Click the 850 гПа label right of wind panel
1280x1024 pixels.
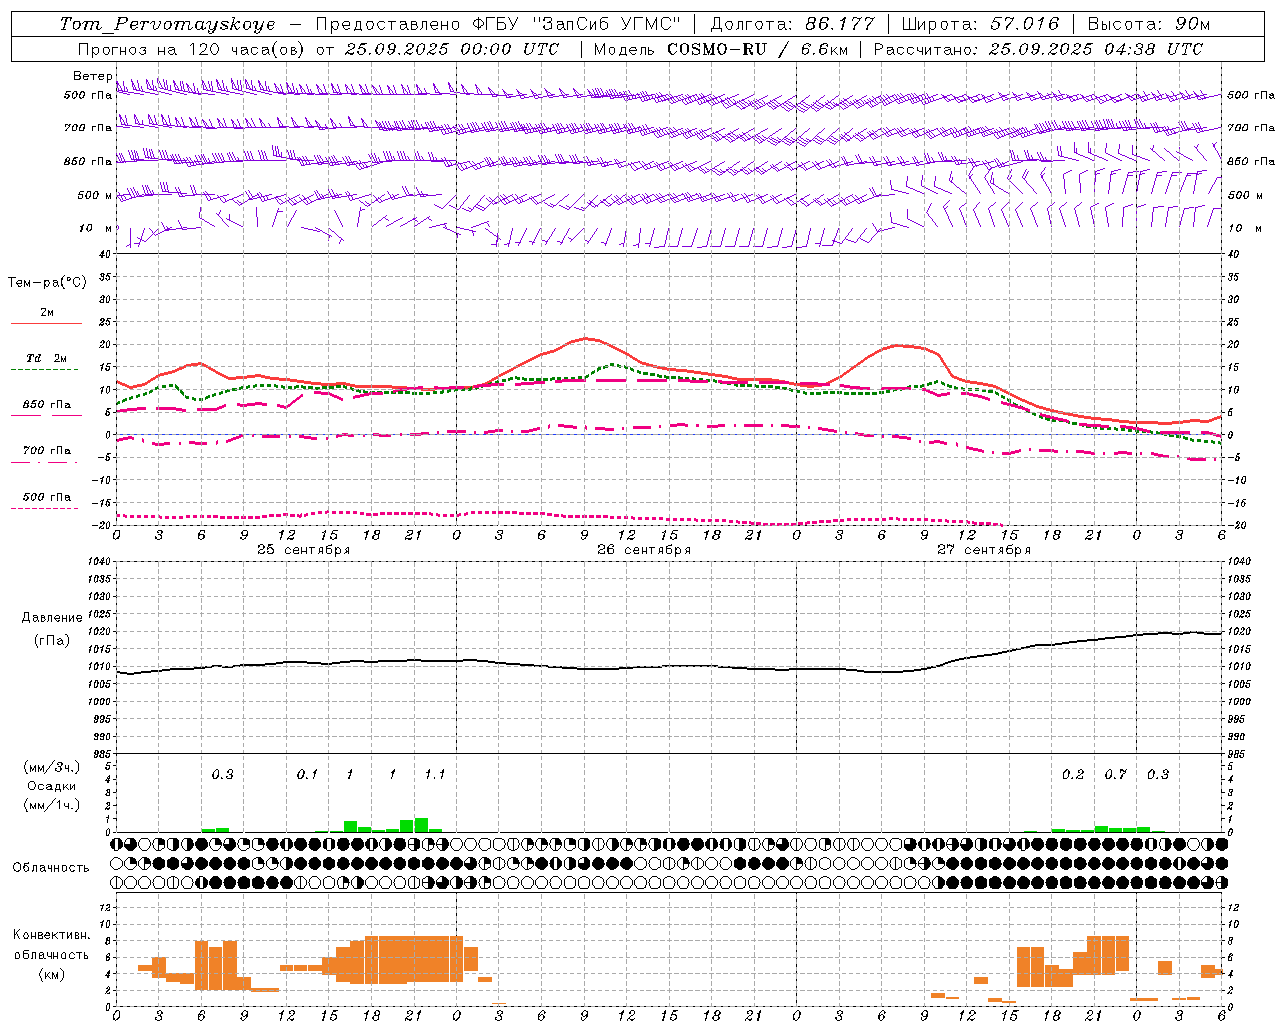(x=1251, y=161)
